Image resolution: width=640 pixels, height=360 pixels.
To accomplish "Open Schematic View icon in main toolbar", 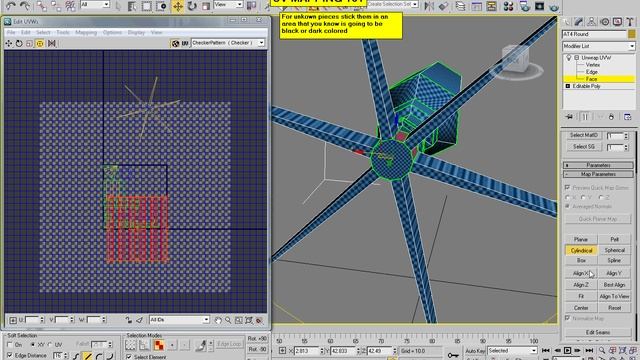I will [x=491, y=6].
